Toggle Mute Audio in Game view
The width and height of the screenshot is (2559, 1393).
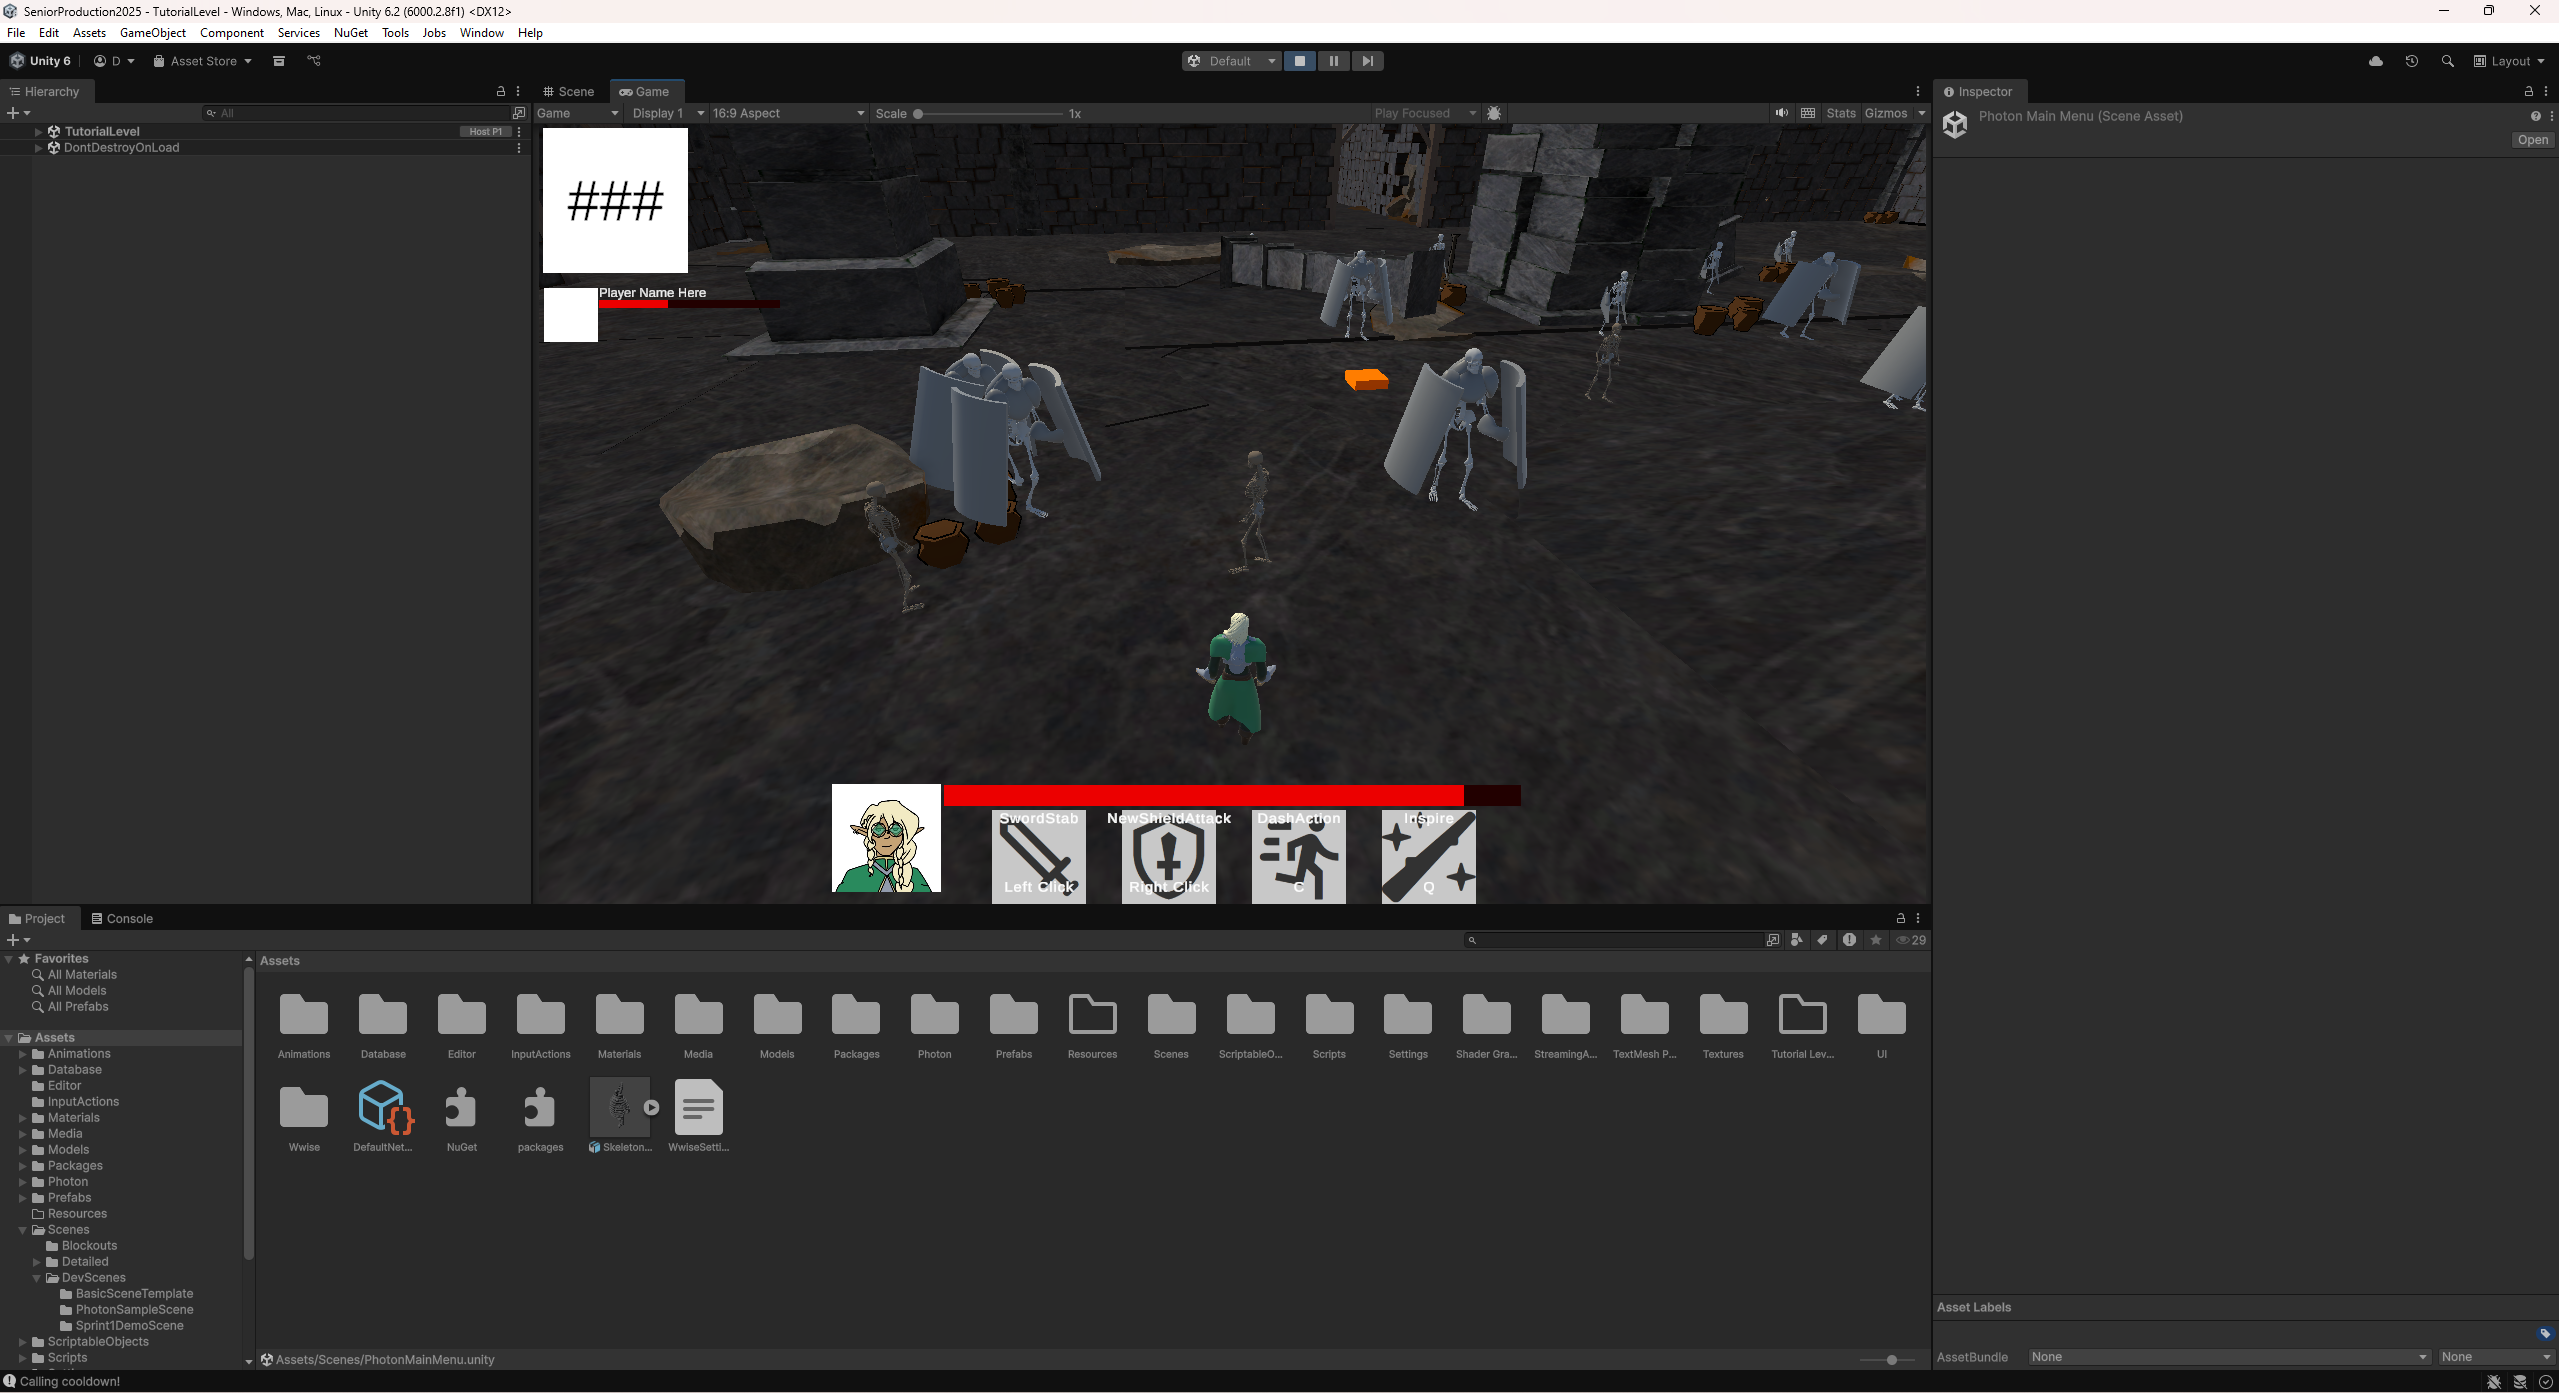pos(1781,113)
